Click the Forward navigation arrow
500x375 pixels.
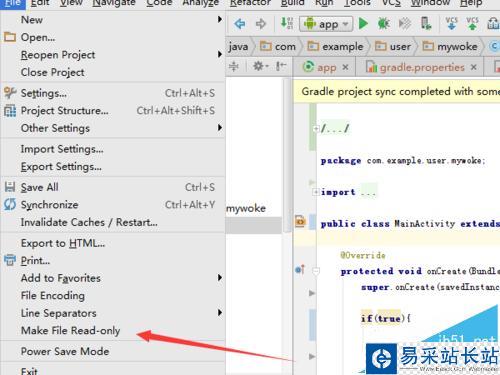point(261,24)
